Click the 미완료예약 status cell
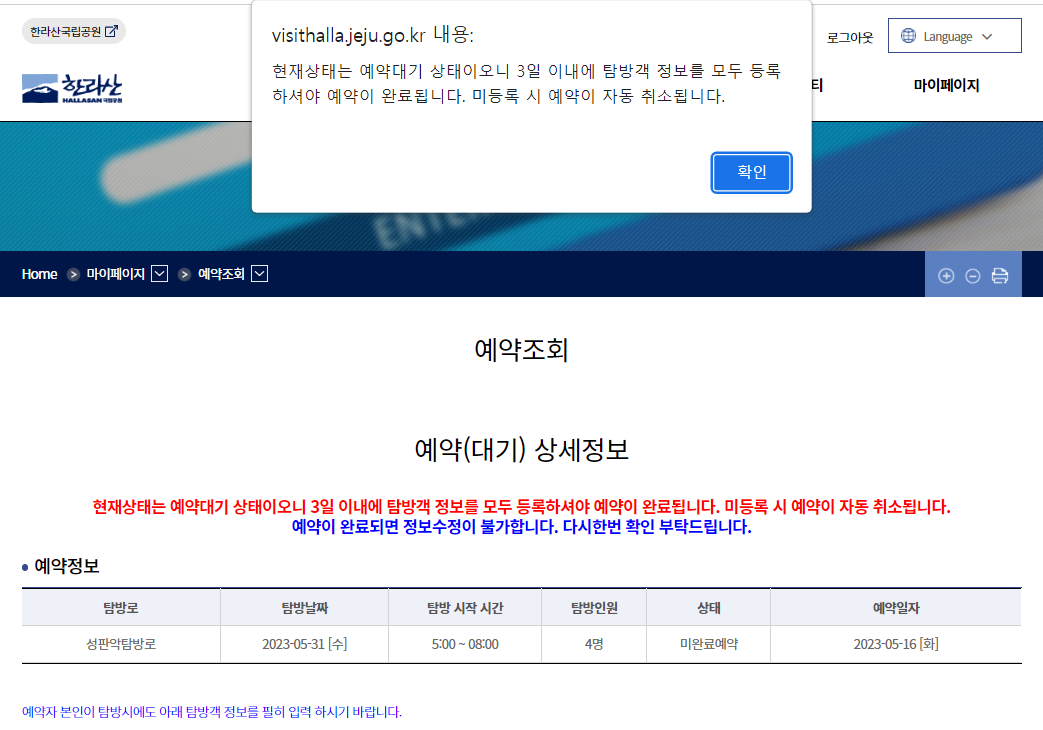1043x730 pixels. pyautogui.click(x=708, y=645)
